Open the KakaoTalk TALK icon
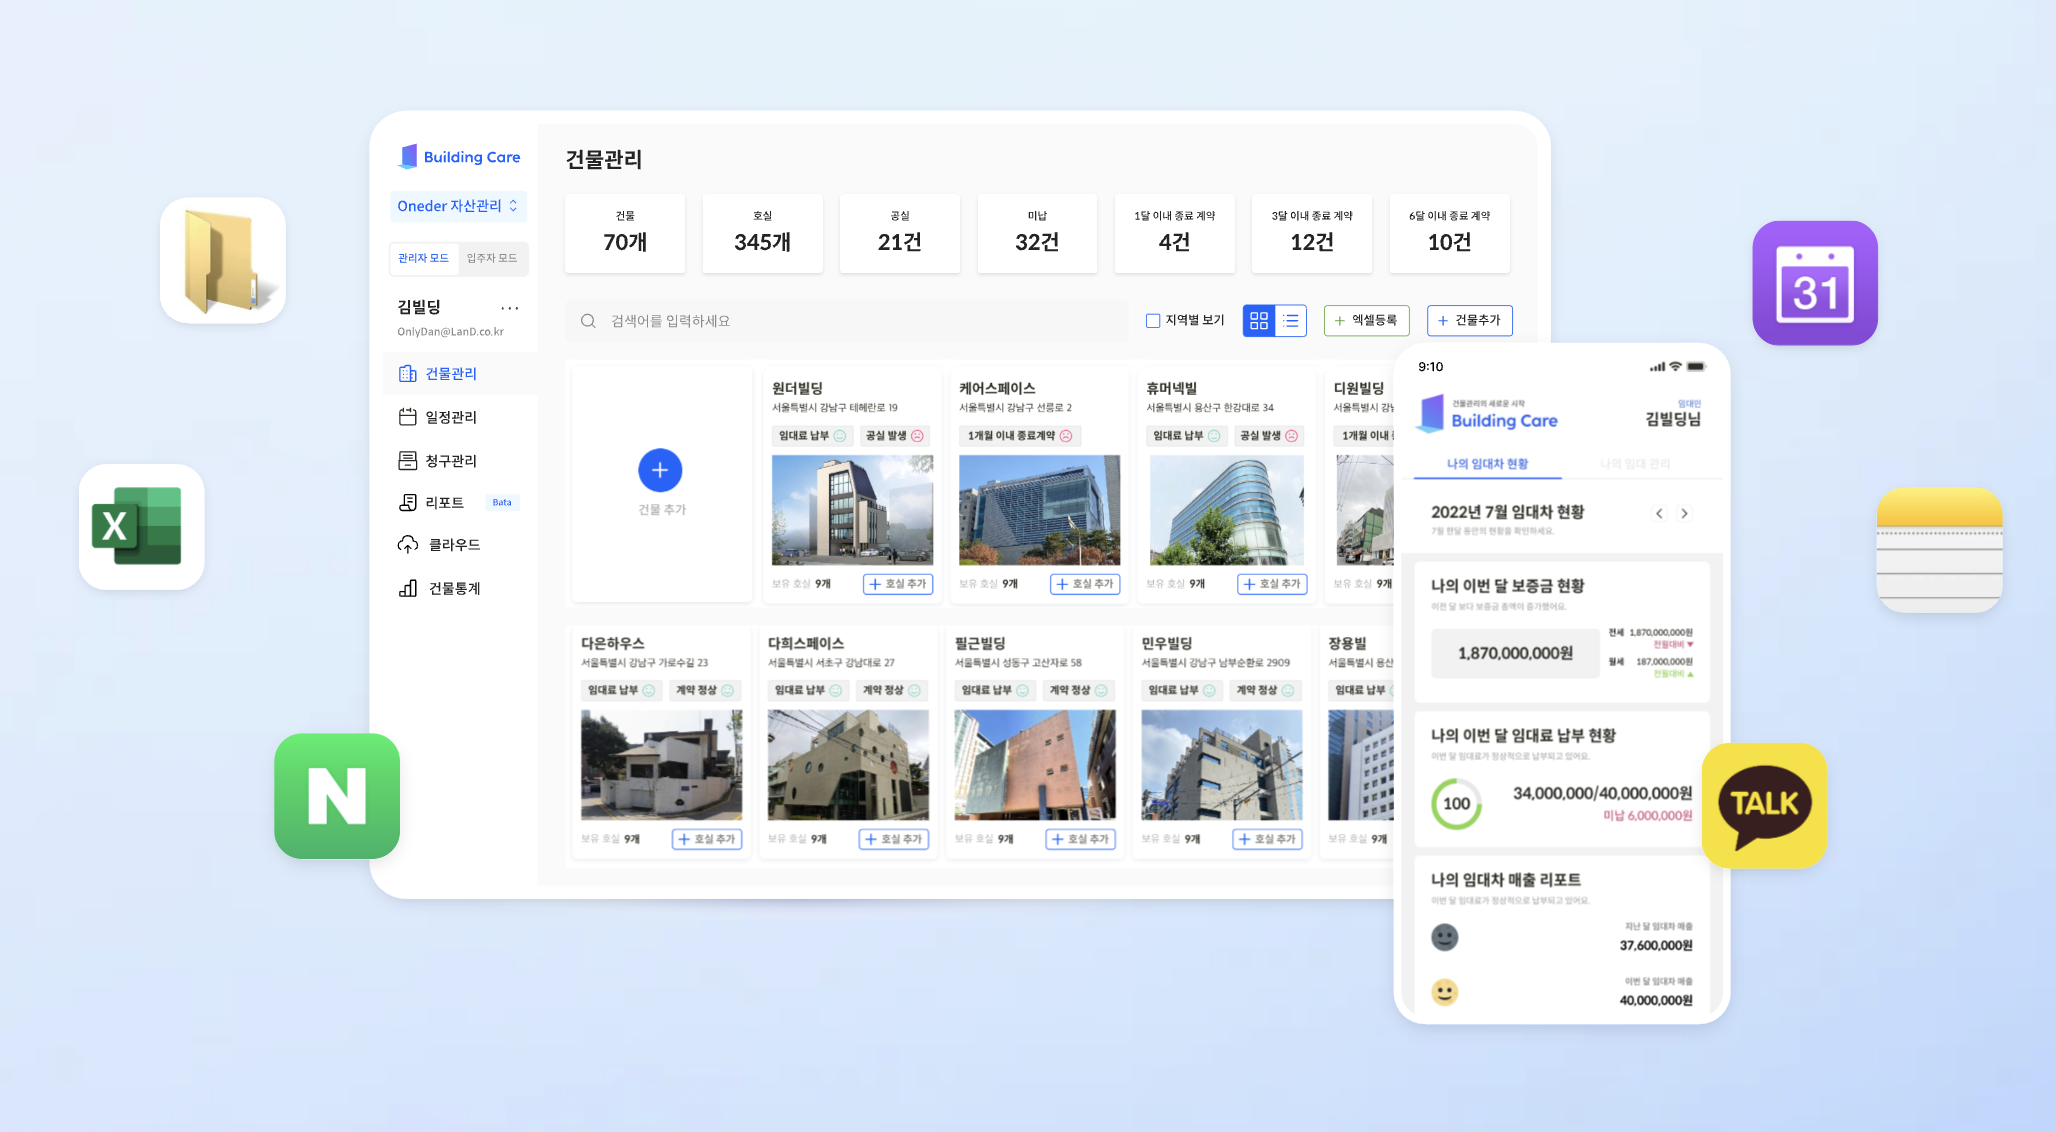Viewport: 2056px width, 1132px height. pyautogui.click(x=1765, y=805)
